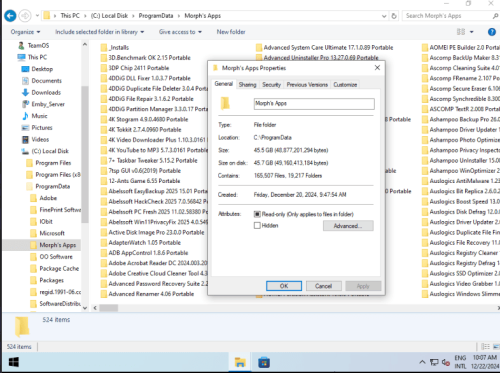The width and height of the screenshot is (500, 373).
Task: Expand the Organize dropdown menu
Action: (x=25, y=32)
